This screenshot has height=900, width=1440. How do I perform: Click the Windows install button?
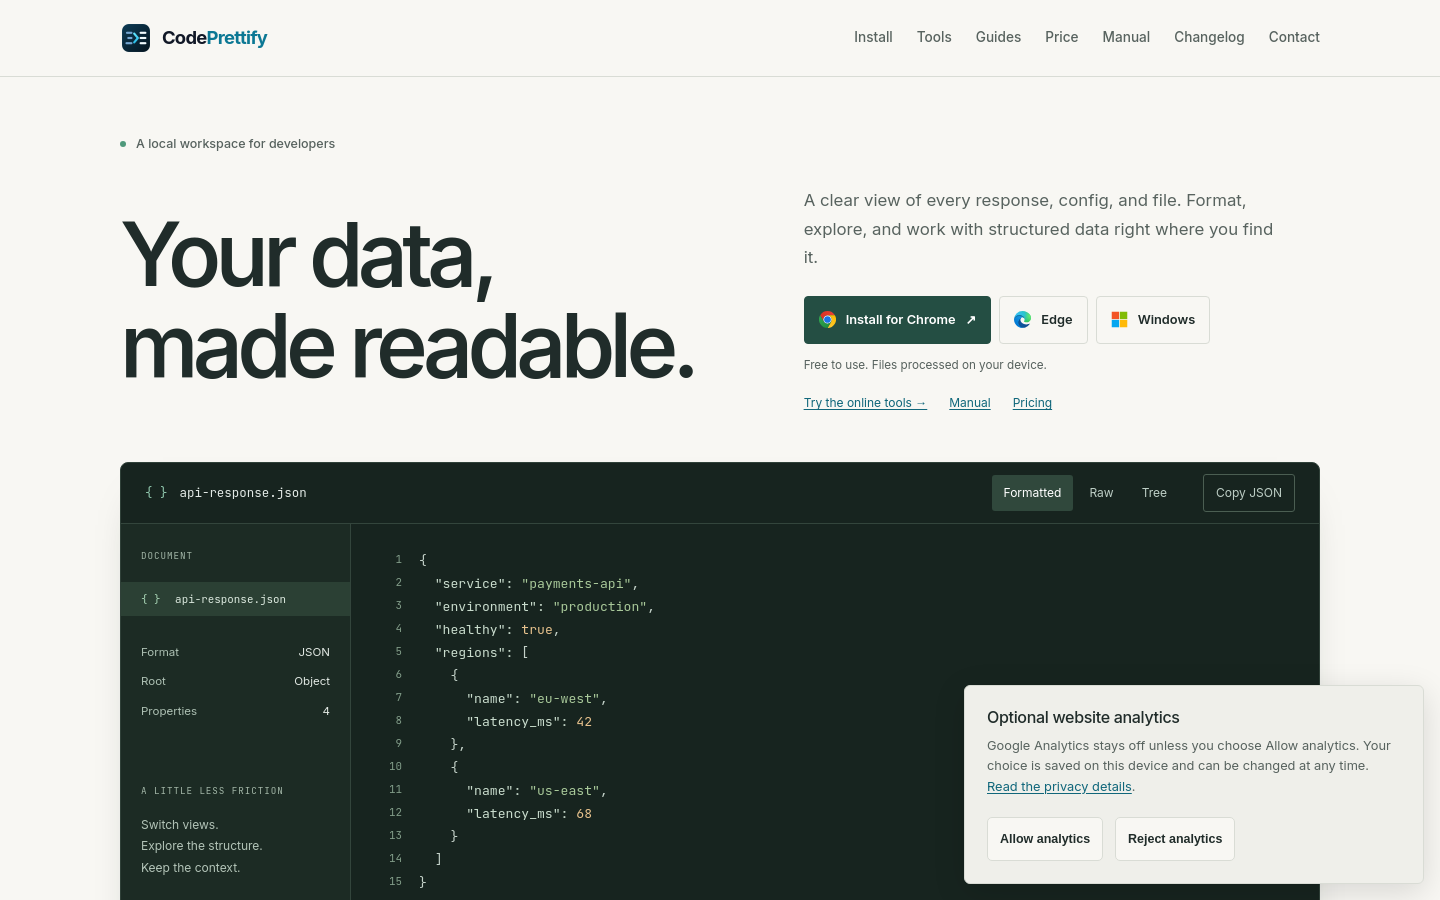point(1153,320)
